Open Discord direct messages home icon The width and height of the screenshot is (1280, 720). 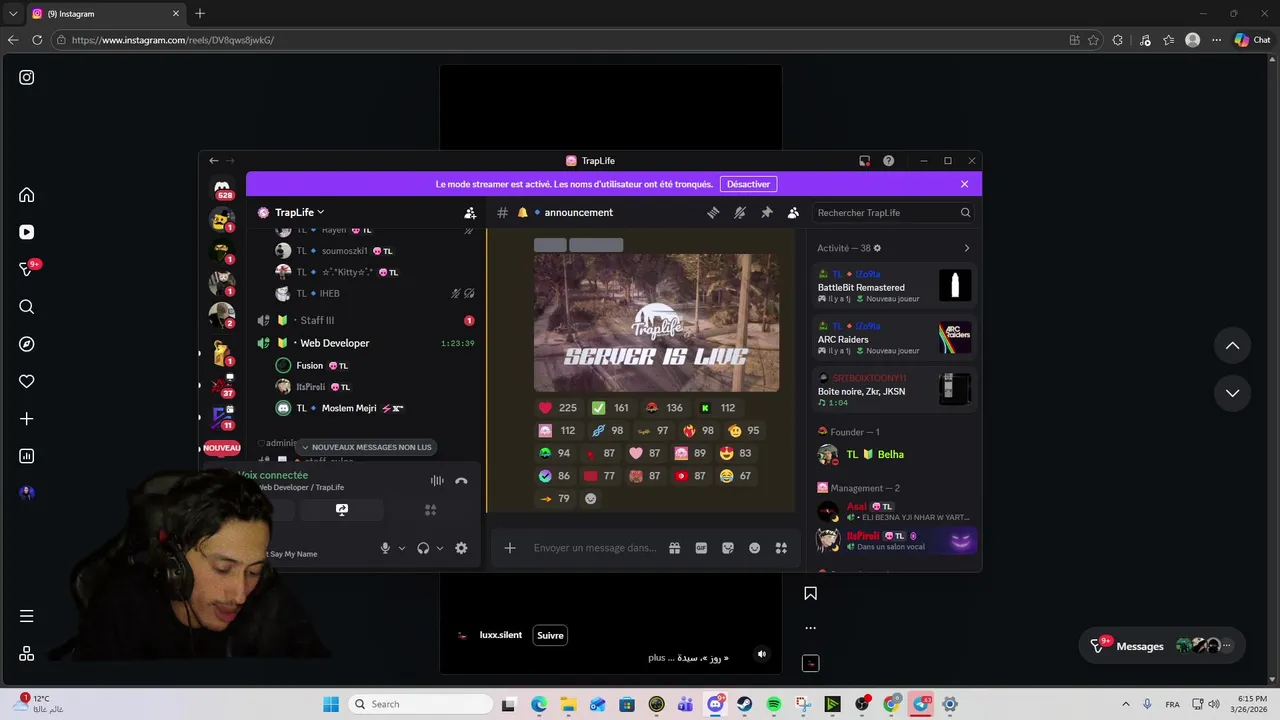[x=222, y=188]
